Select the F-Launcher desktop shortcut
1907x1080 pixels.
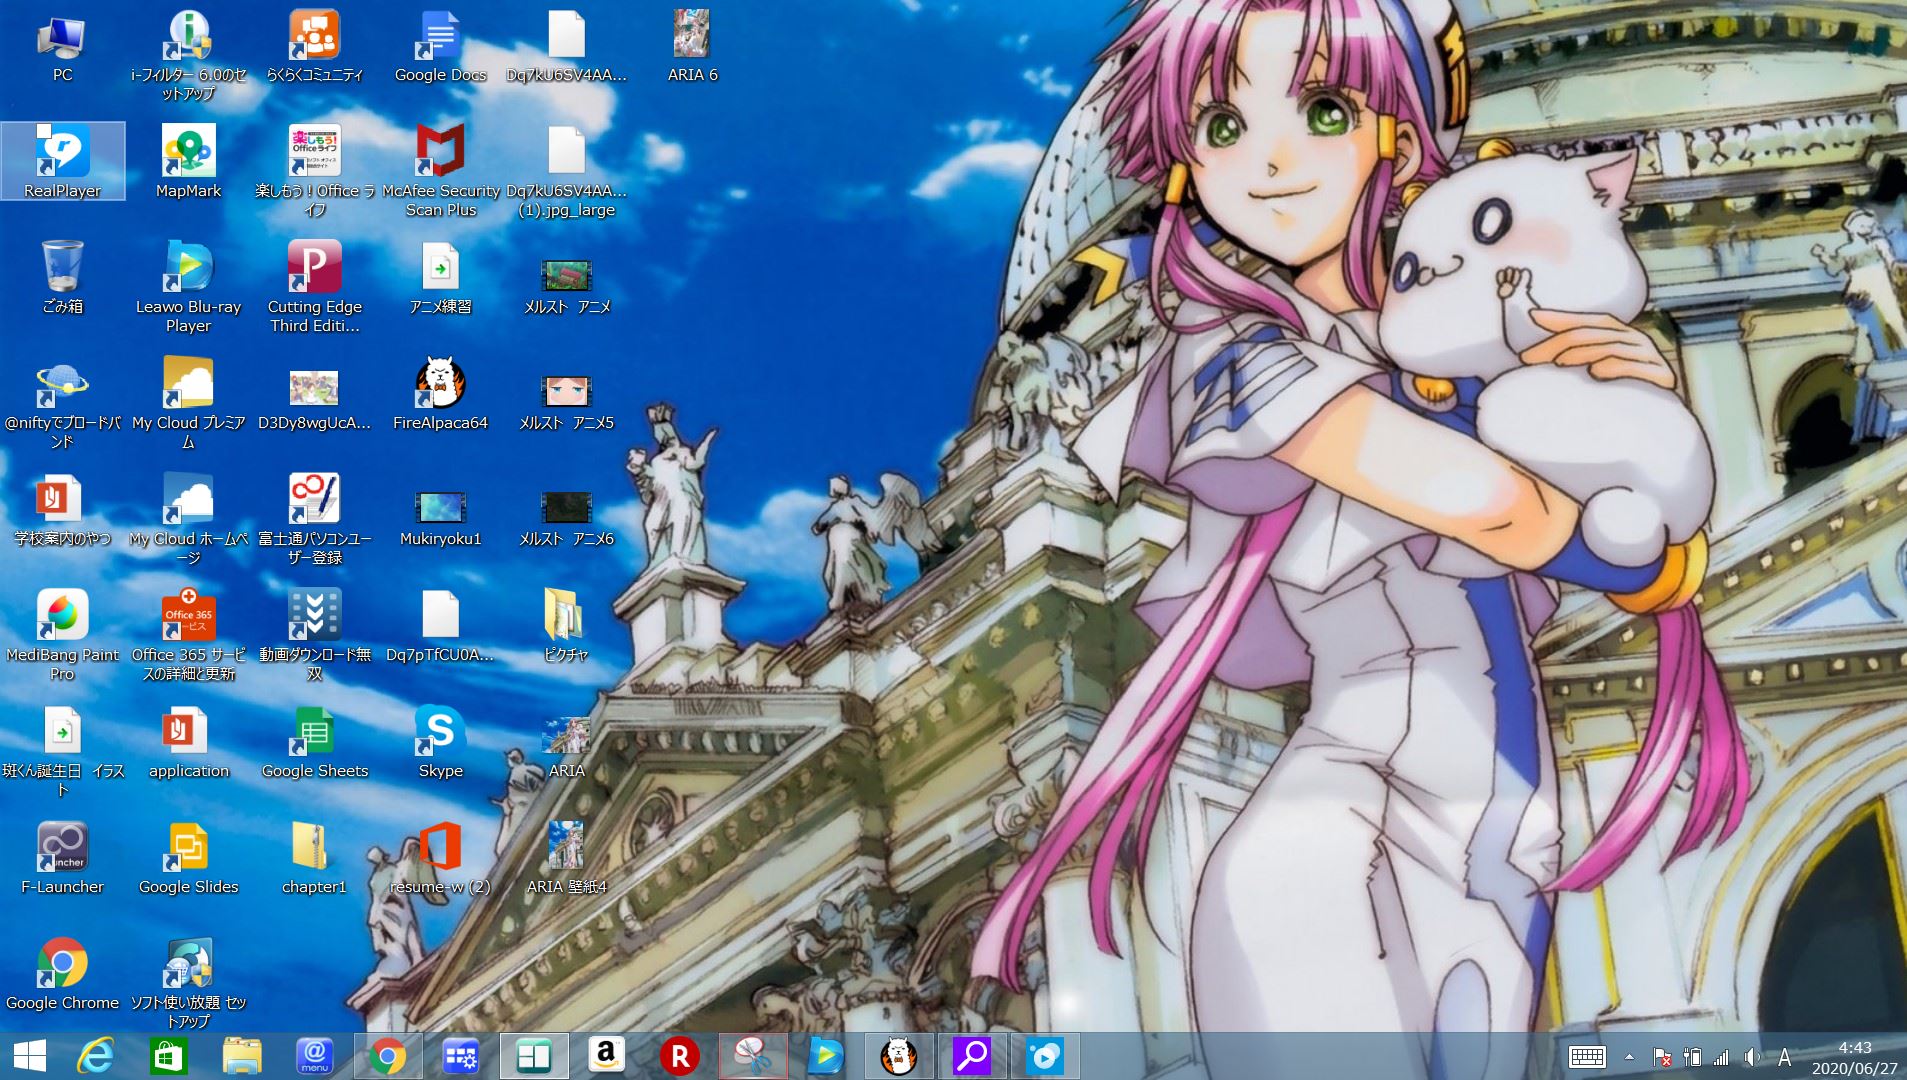coord(62,857)
